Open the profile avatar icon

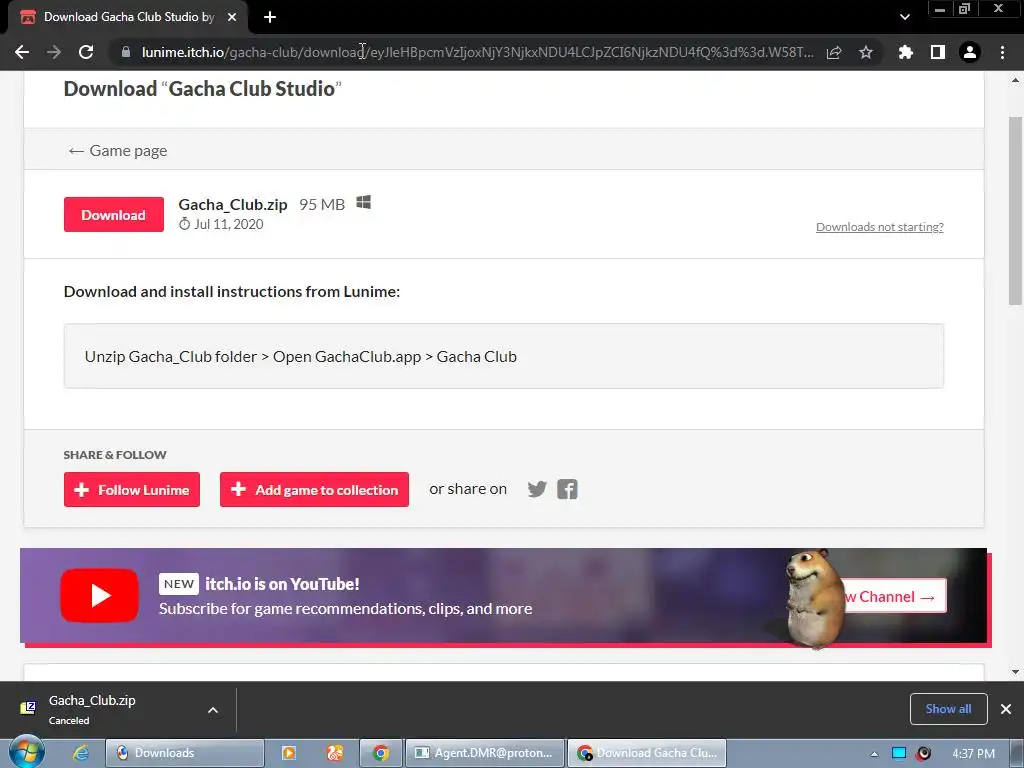click(x=970, y=52)
